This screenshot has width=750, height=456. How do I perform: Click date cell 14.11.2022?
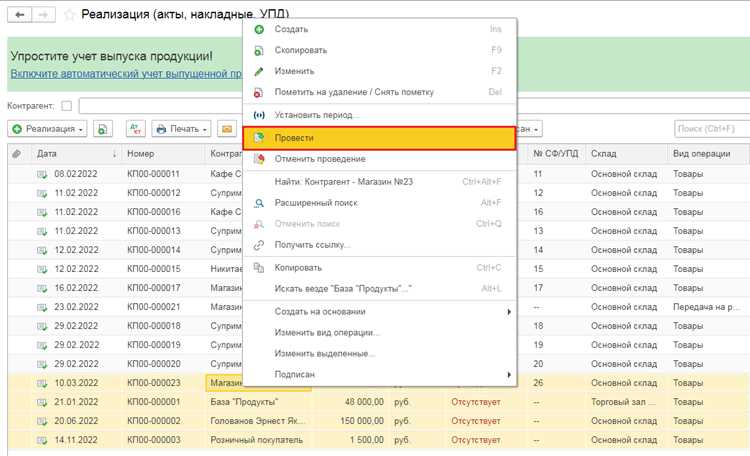(76, 440)
